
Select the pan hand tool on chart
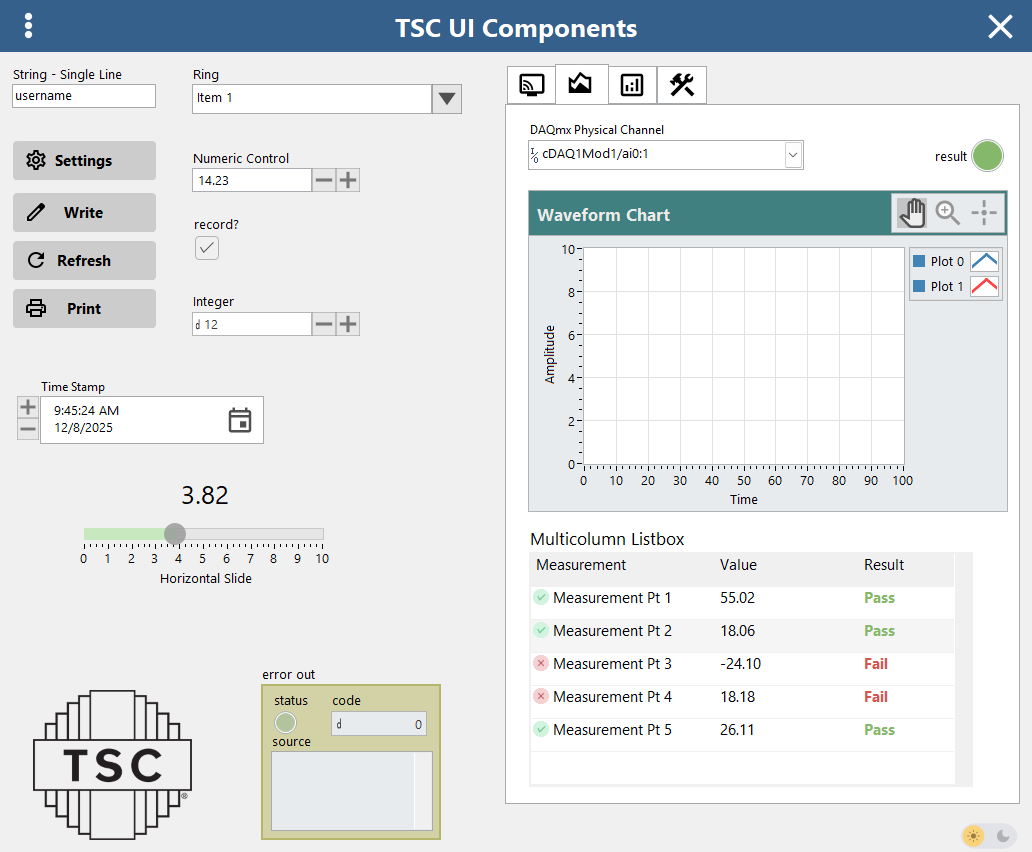click(x=911, y=212)
